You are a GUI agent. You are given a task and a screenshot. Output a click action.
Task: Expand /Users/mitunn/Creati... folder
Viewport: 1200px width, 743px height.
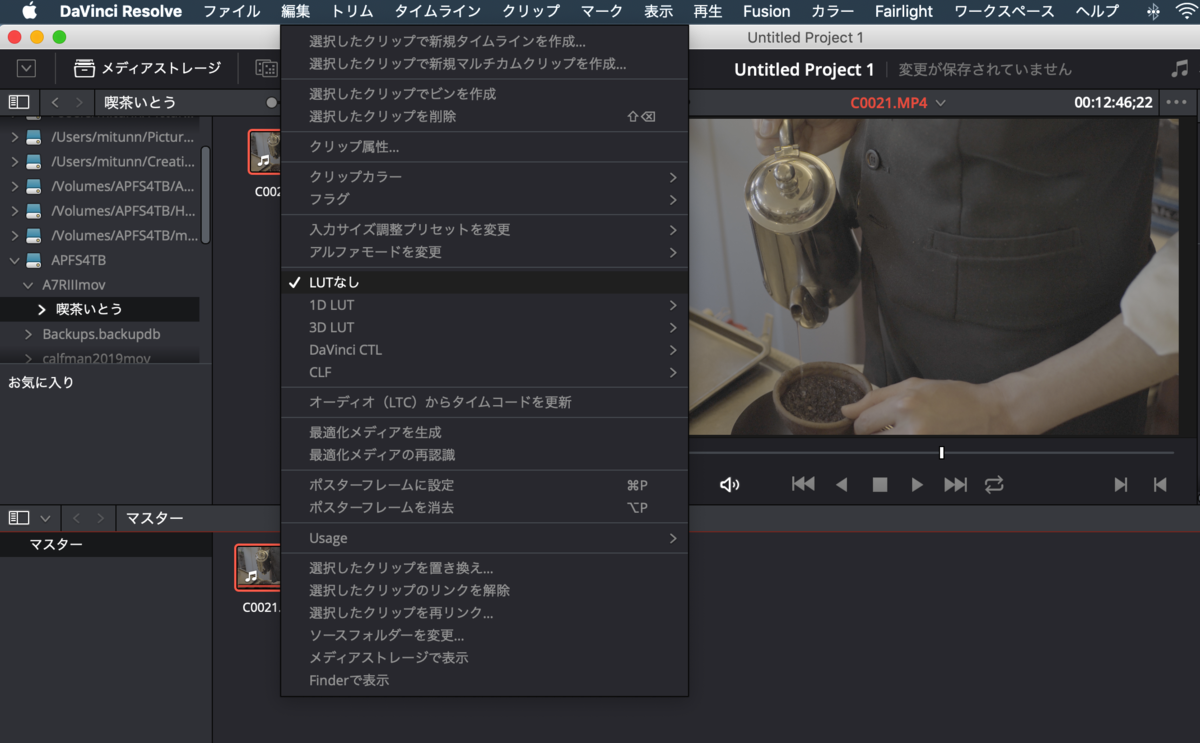click(x=15, y=161)
